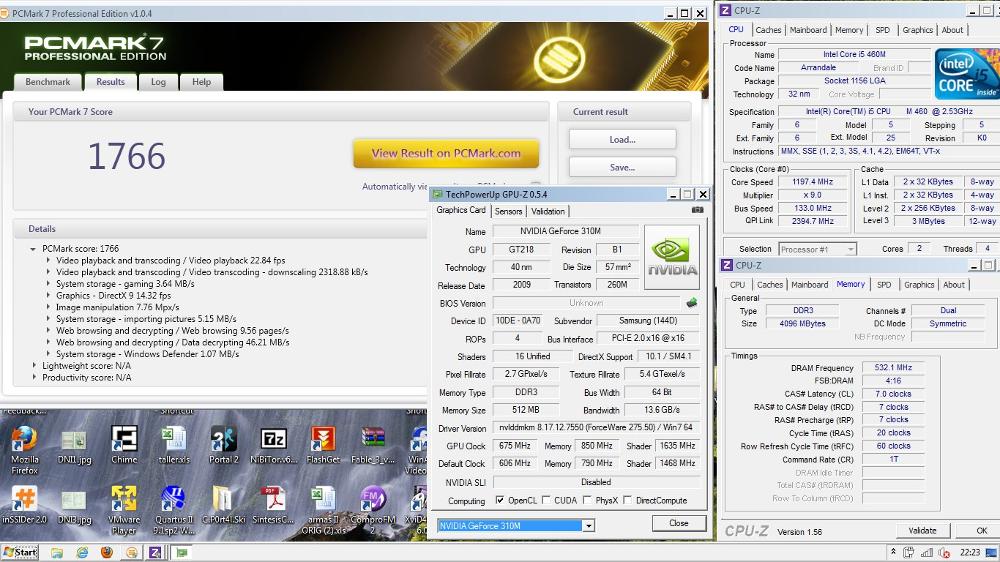
Task: Expand the Lightweight score: N/A node
Action: [x=34, y=366]
